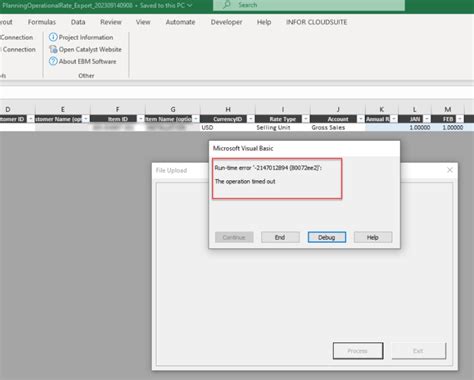
Task: Open the Customer ID filter dropdown
Action: [31, 119]
